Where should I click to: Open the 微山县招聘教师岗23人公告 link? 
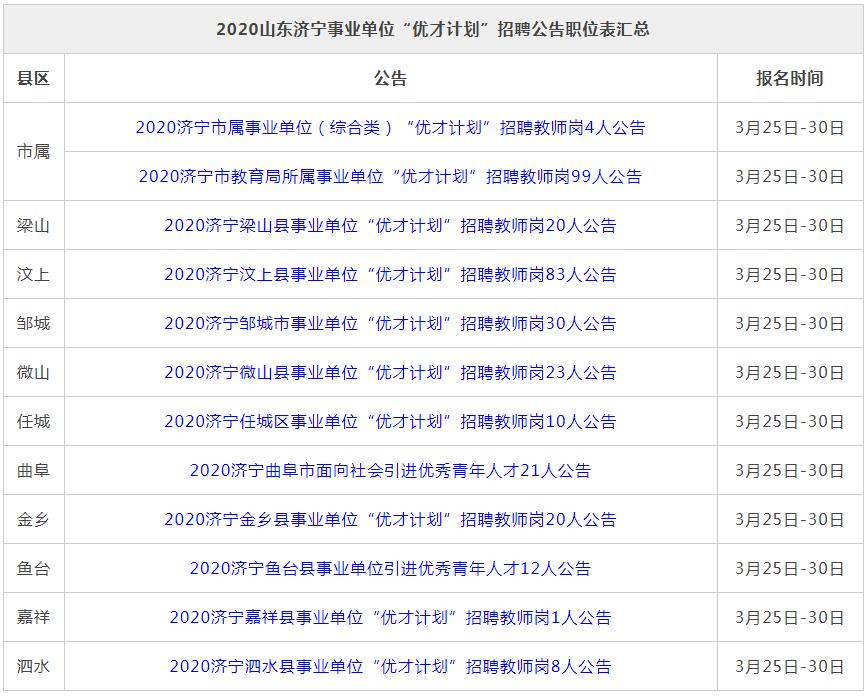coord(390,373)
